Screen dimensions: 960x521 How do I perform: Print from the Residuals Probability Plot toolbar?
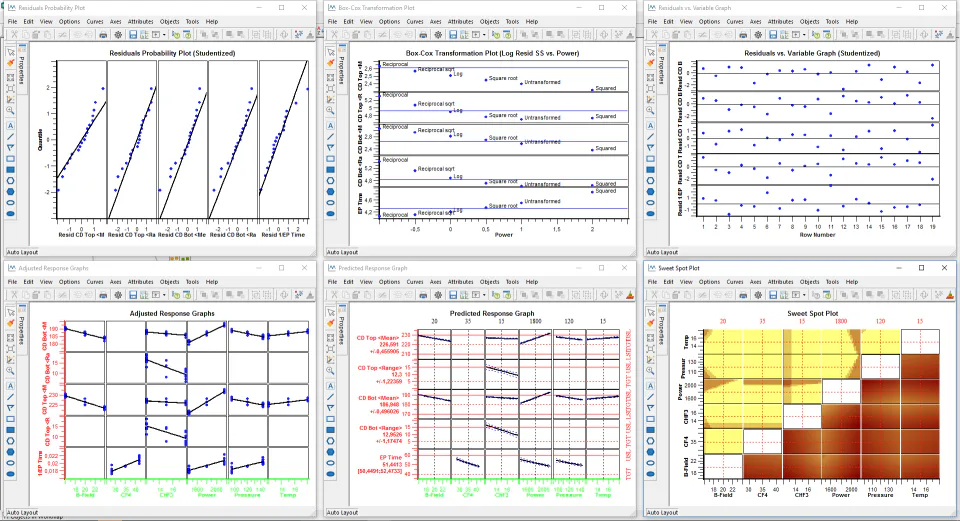103,35
